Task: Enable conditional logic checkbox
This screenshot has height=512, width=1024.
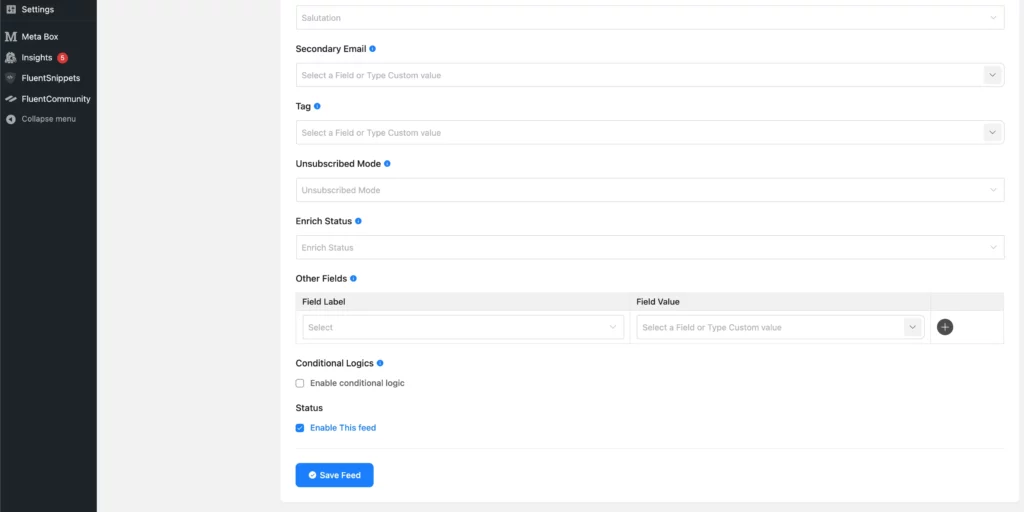Action: point(300,383)
